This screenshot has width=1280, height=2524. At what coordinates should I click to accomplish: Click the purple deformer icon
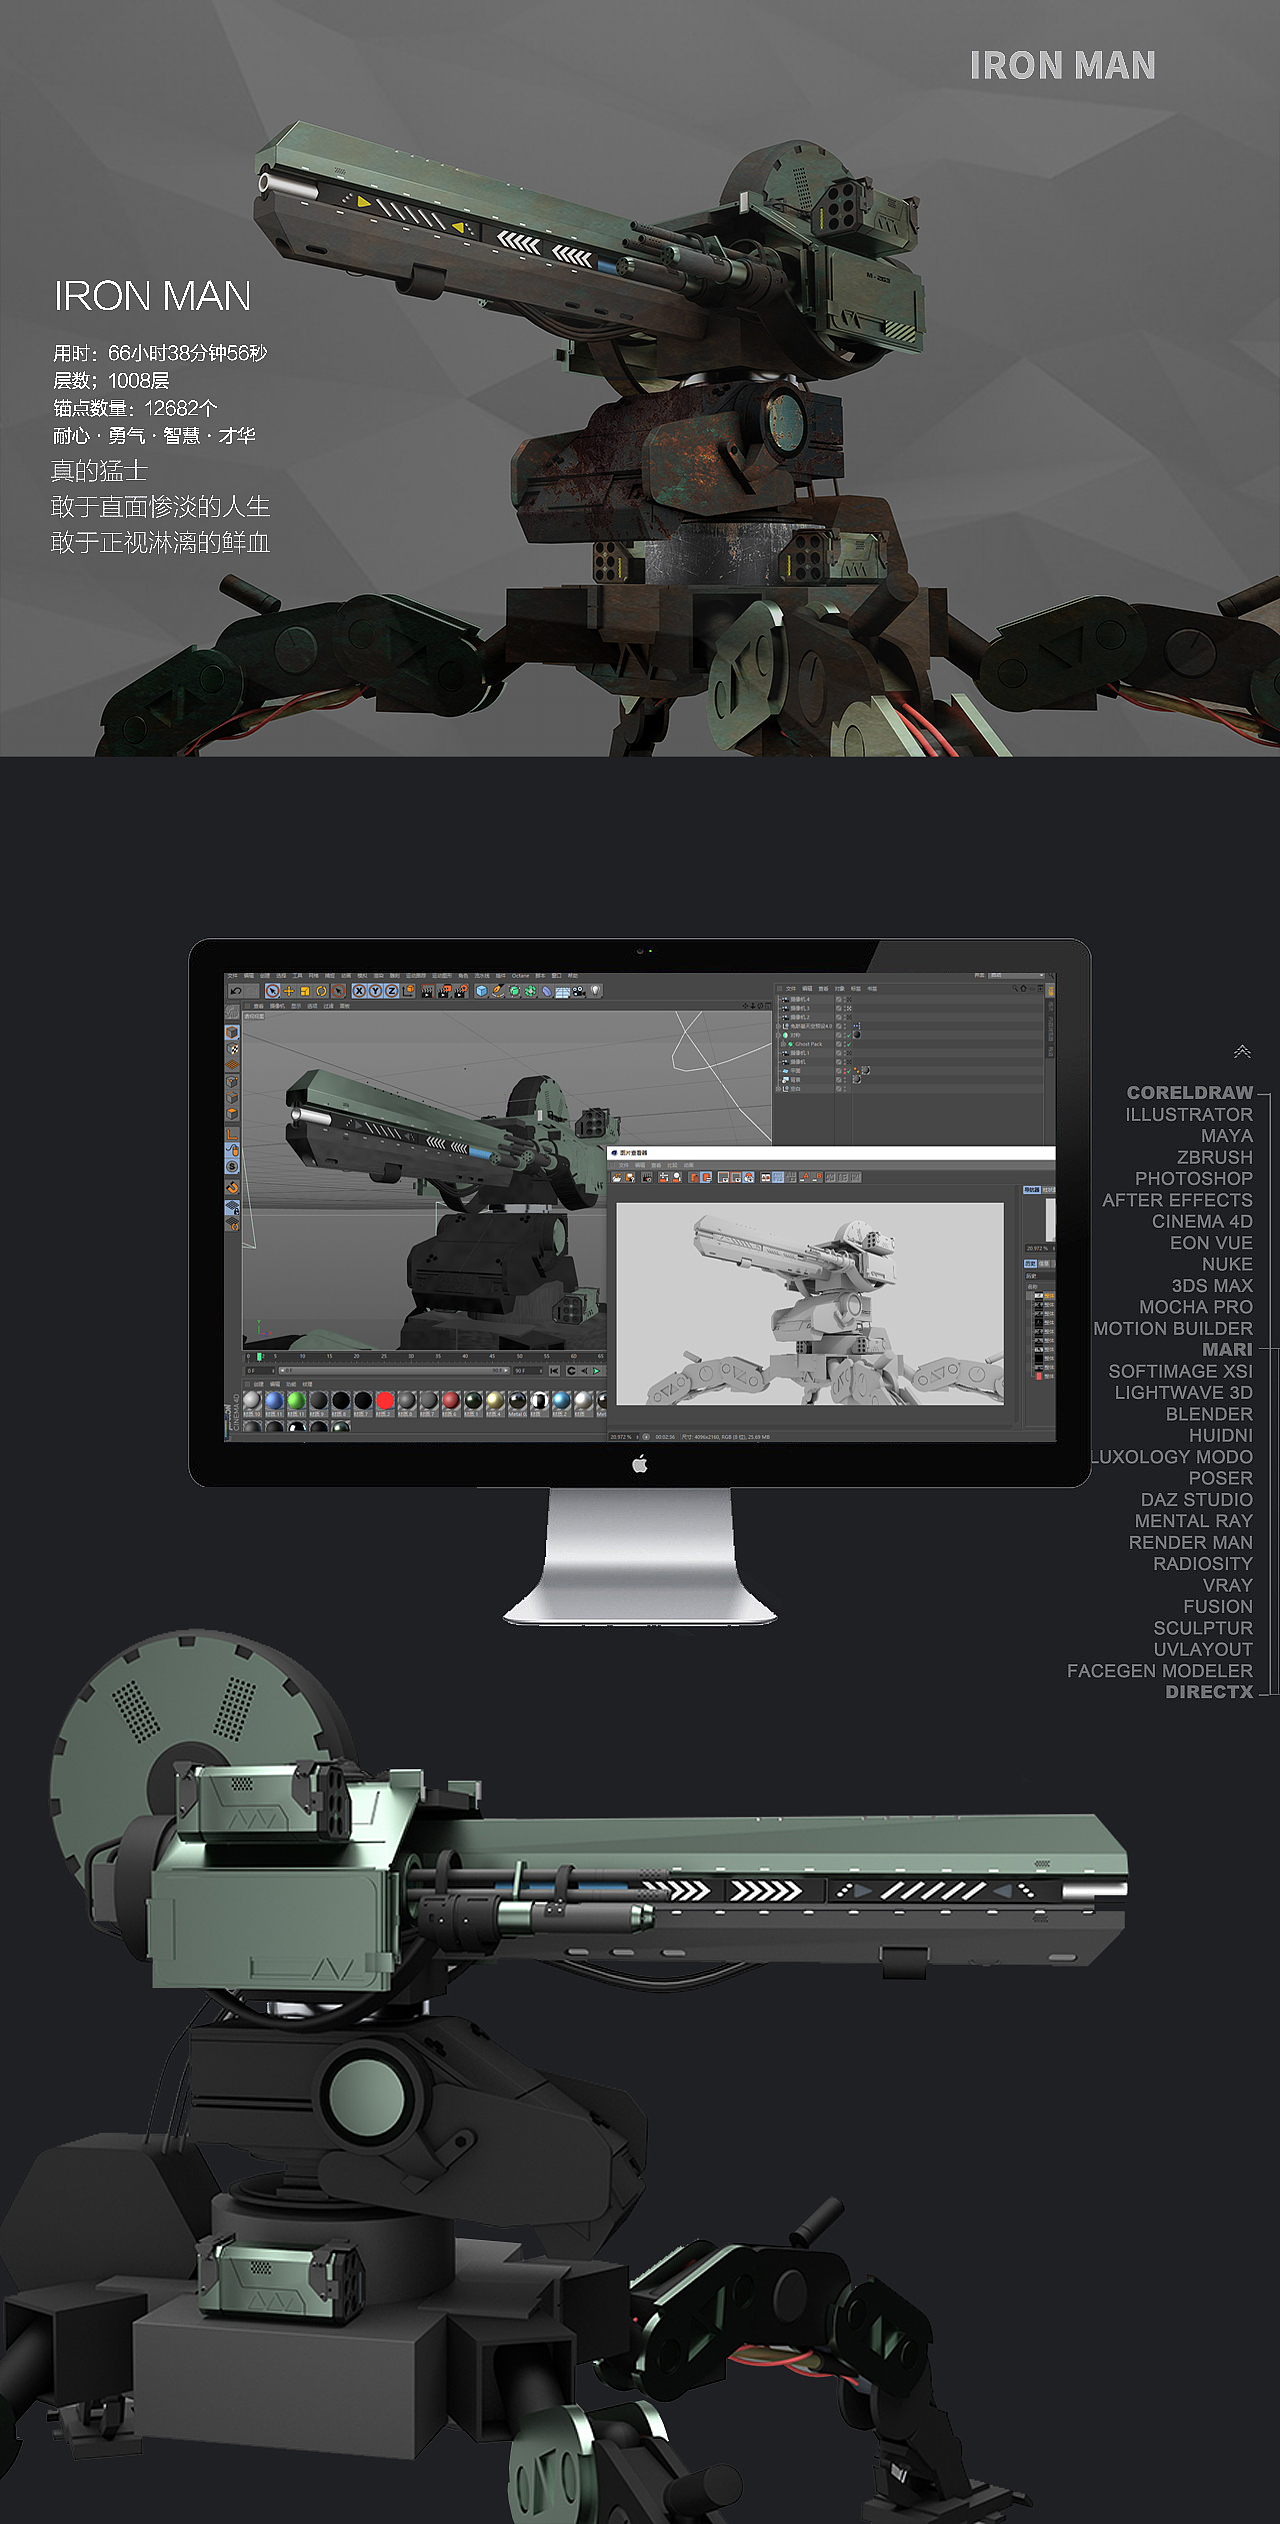[x=546, y=991]
